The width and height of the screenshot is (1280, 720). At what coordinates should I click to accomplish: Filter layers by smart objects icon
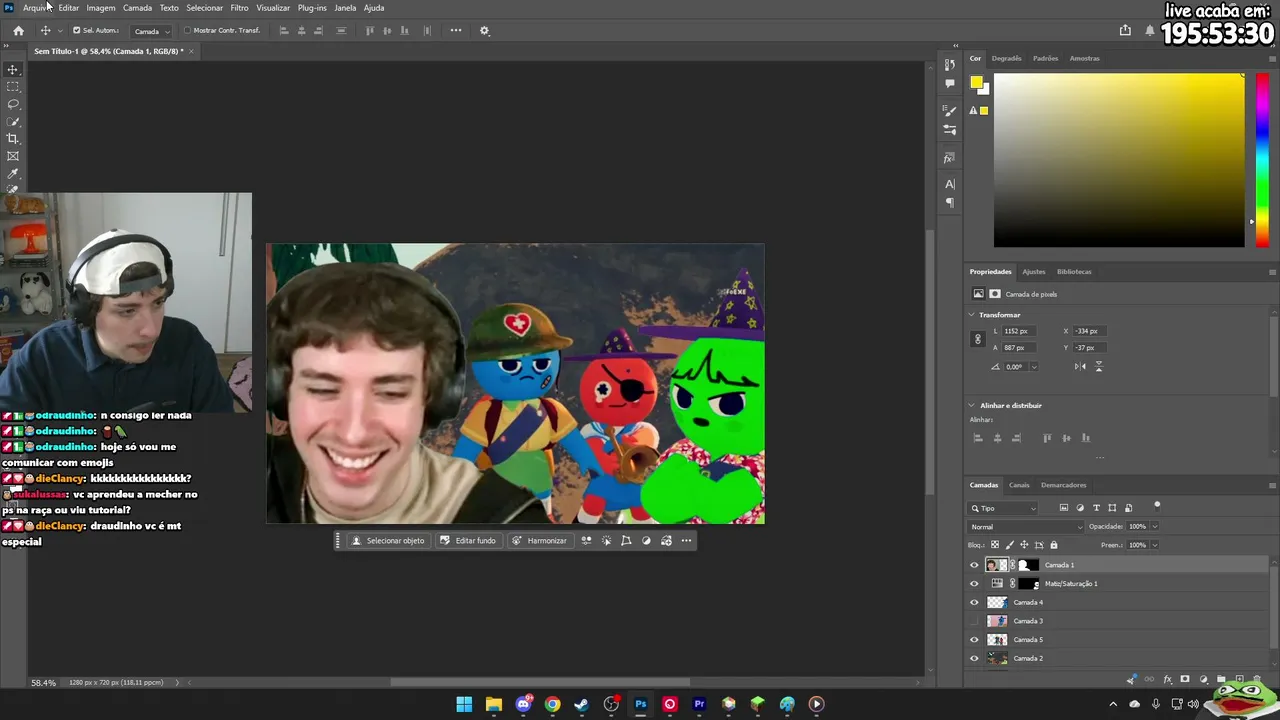tap(1129, 508)
